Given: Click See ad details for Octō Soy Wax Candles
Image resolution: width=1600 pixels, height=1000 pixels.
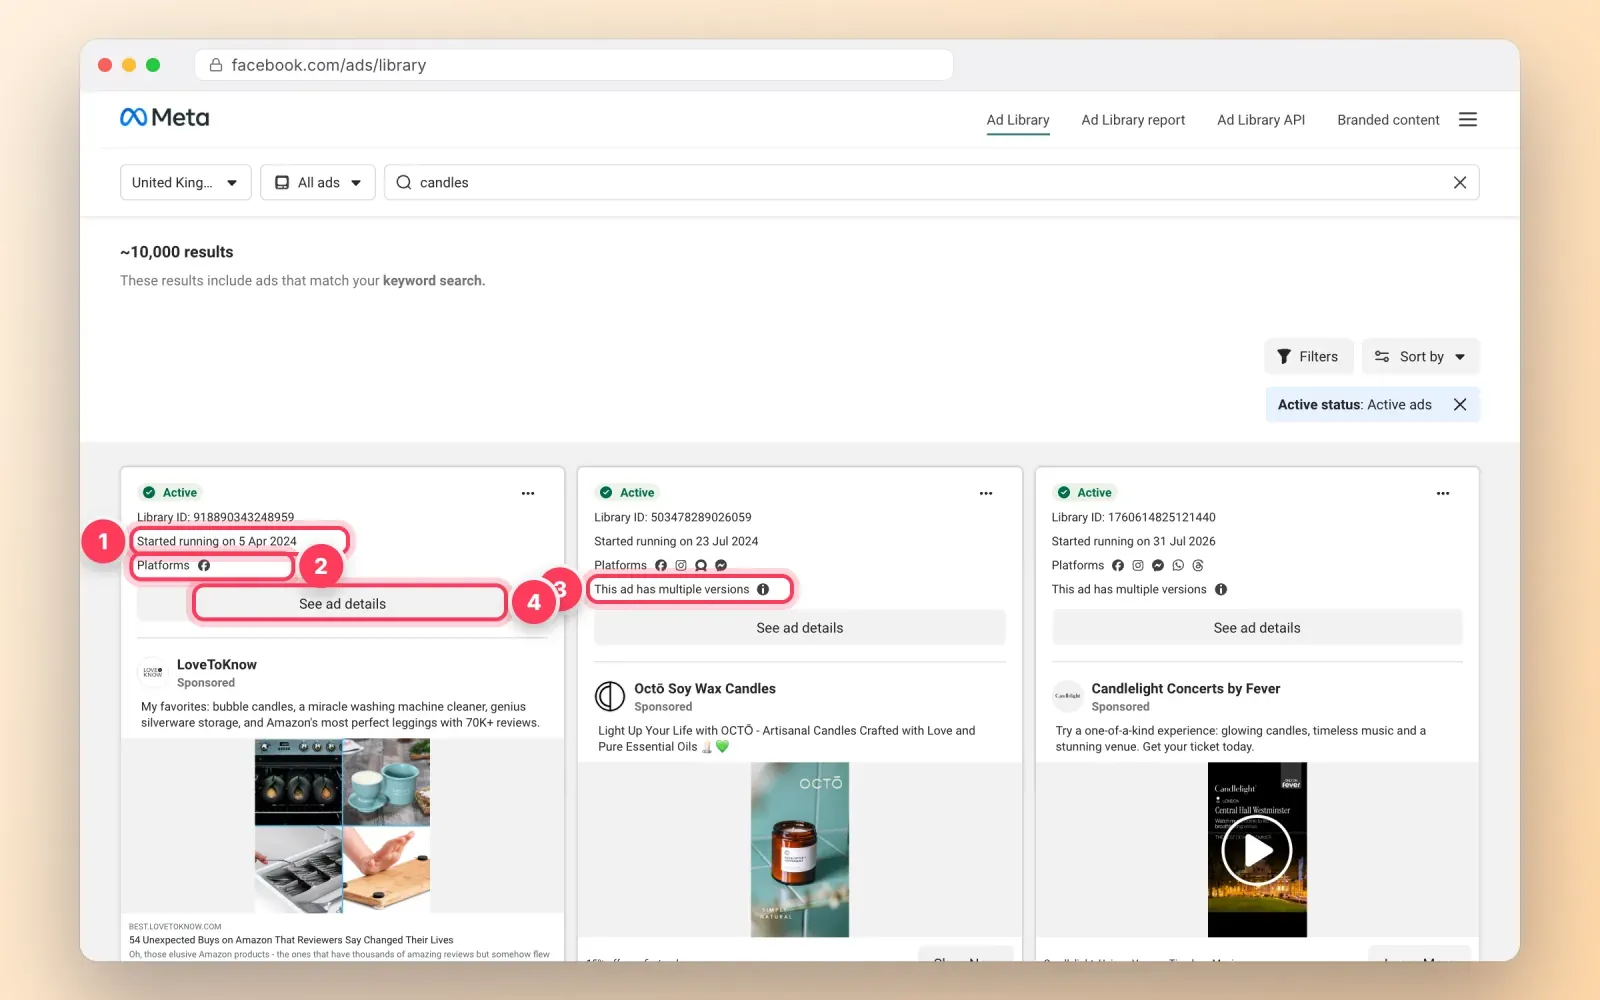Looking at the screenshot, I should pyautogui.click(x=800, y=628).
